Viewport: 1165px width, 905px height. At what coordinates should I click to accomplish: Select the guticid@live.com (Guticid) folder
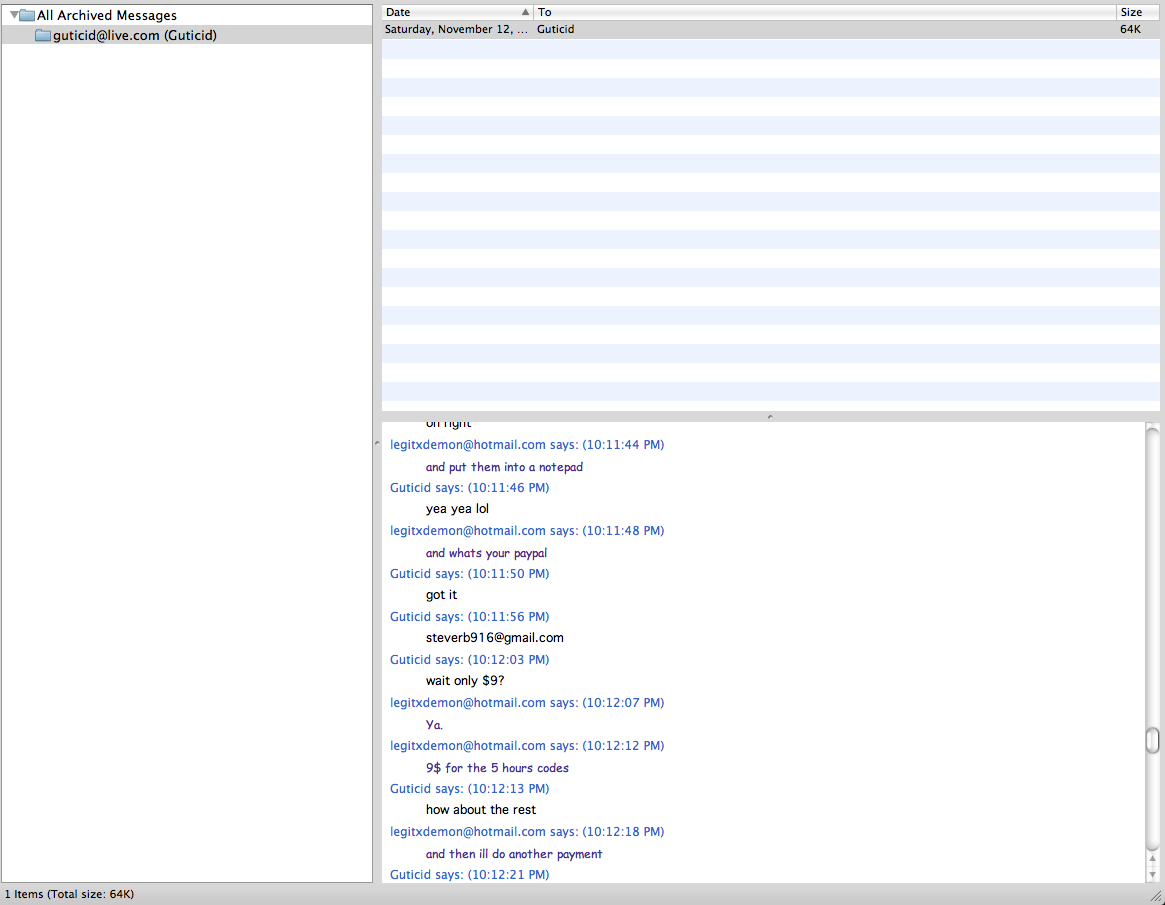point(186,35)
